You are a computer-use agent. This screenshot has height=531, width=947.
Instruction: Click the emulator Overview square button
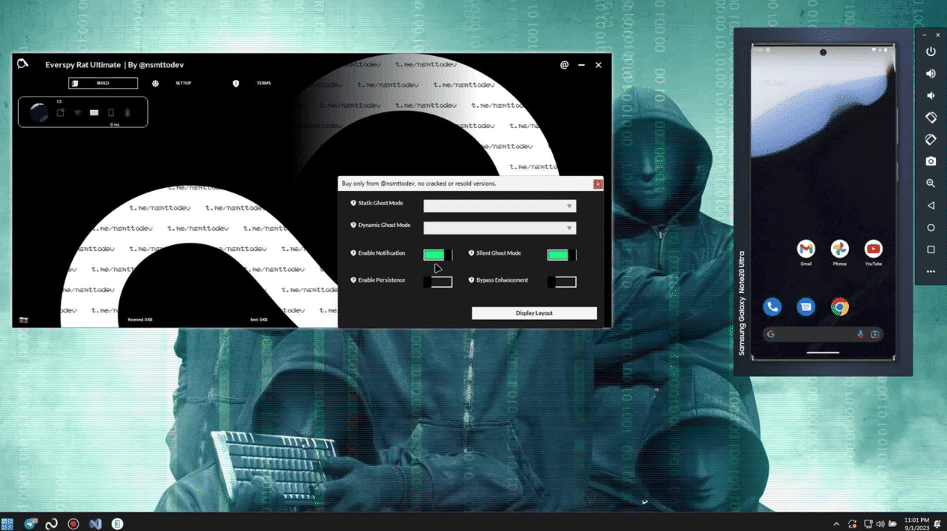pos(931,249)
